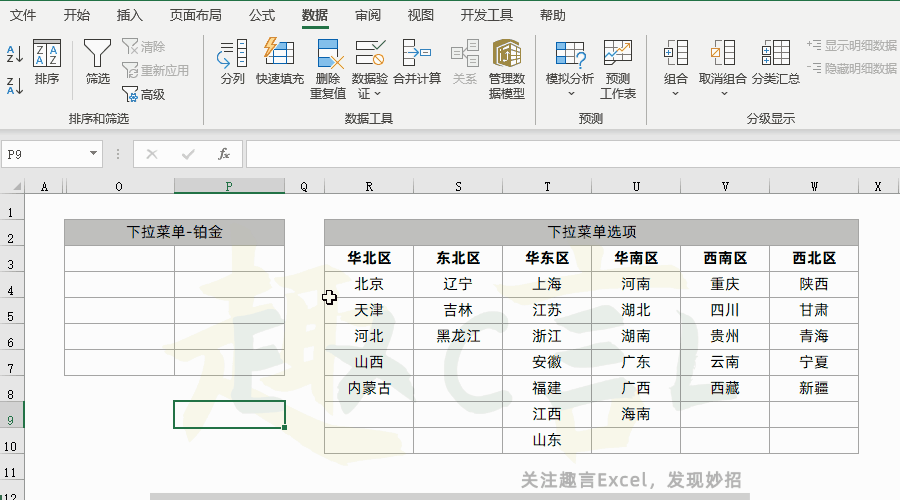Click 显示明细数据 show detail
Image resolution: width=900 pixels, height=500 pixels.
point(852,45)
